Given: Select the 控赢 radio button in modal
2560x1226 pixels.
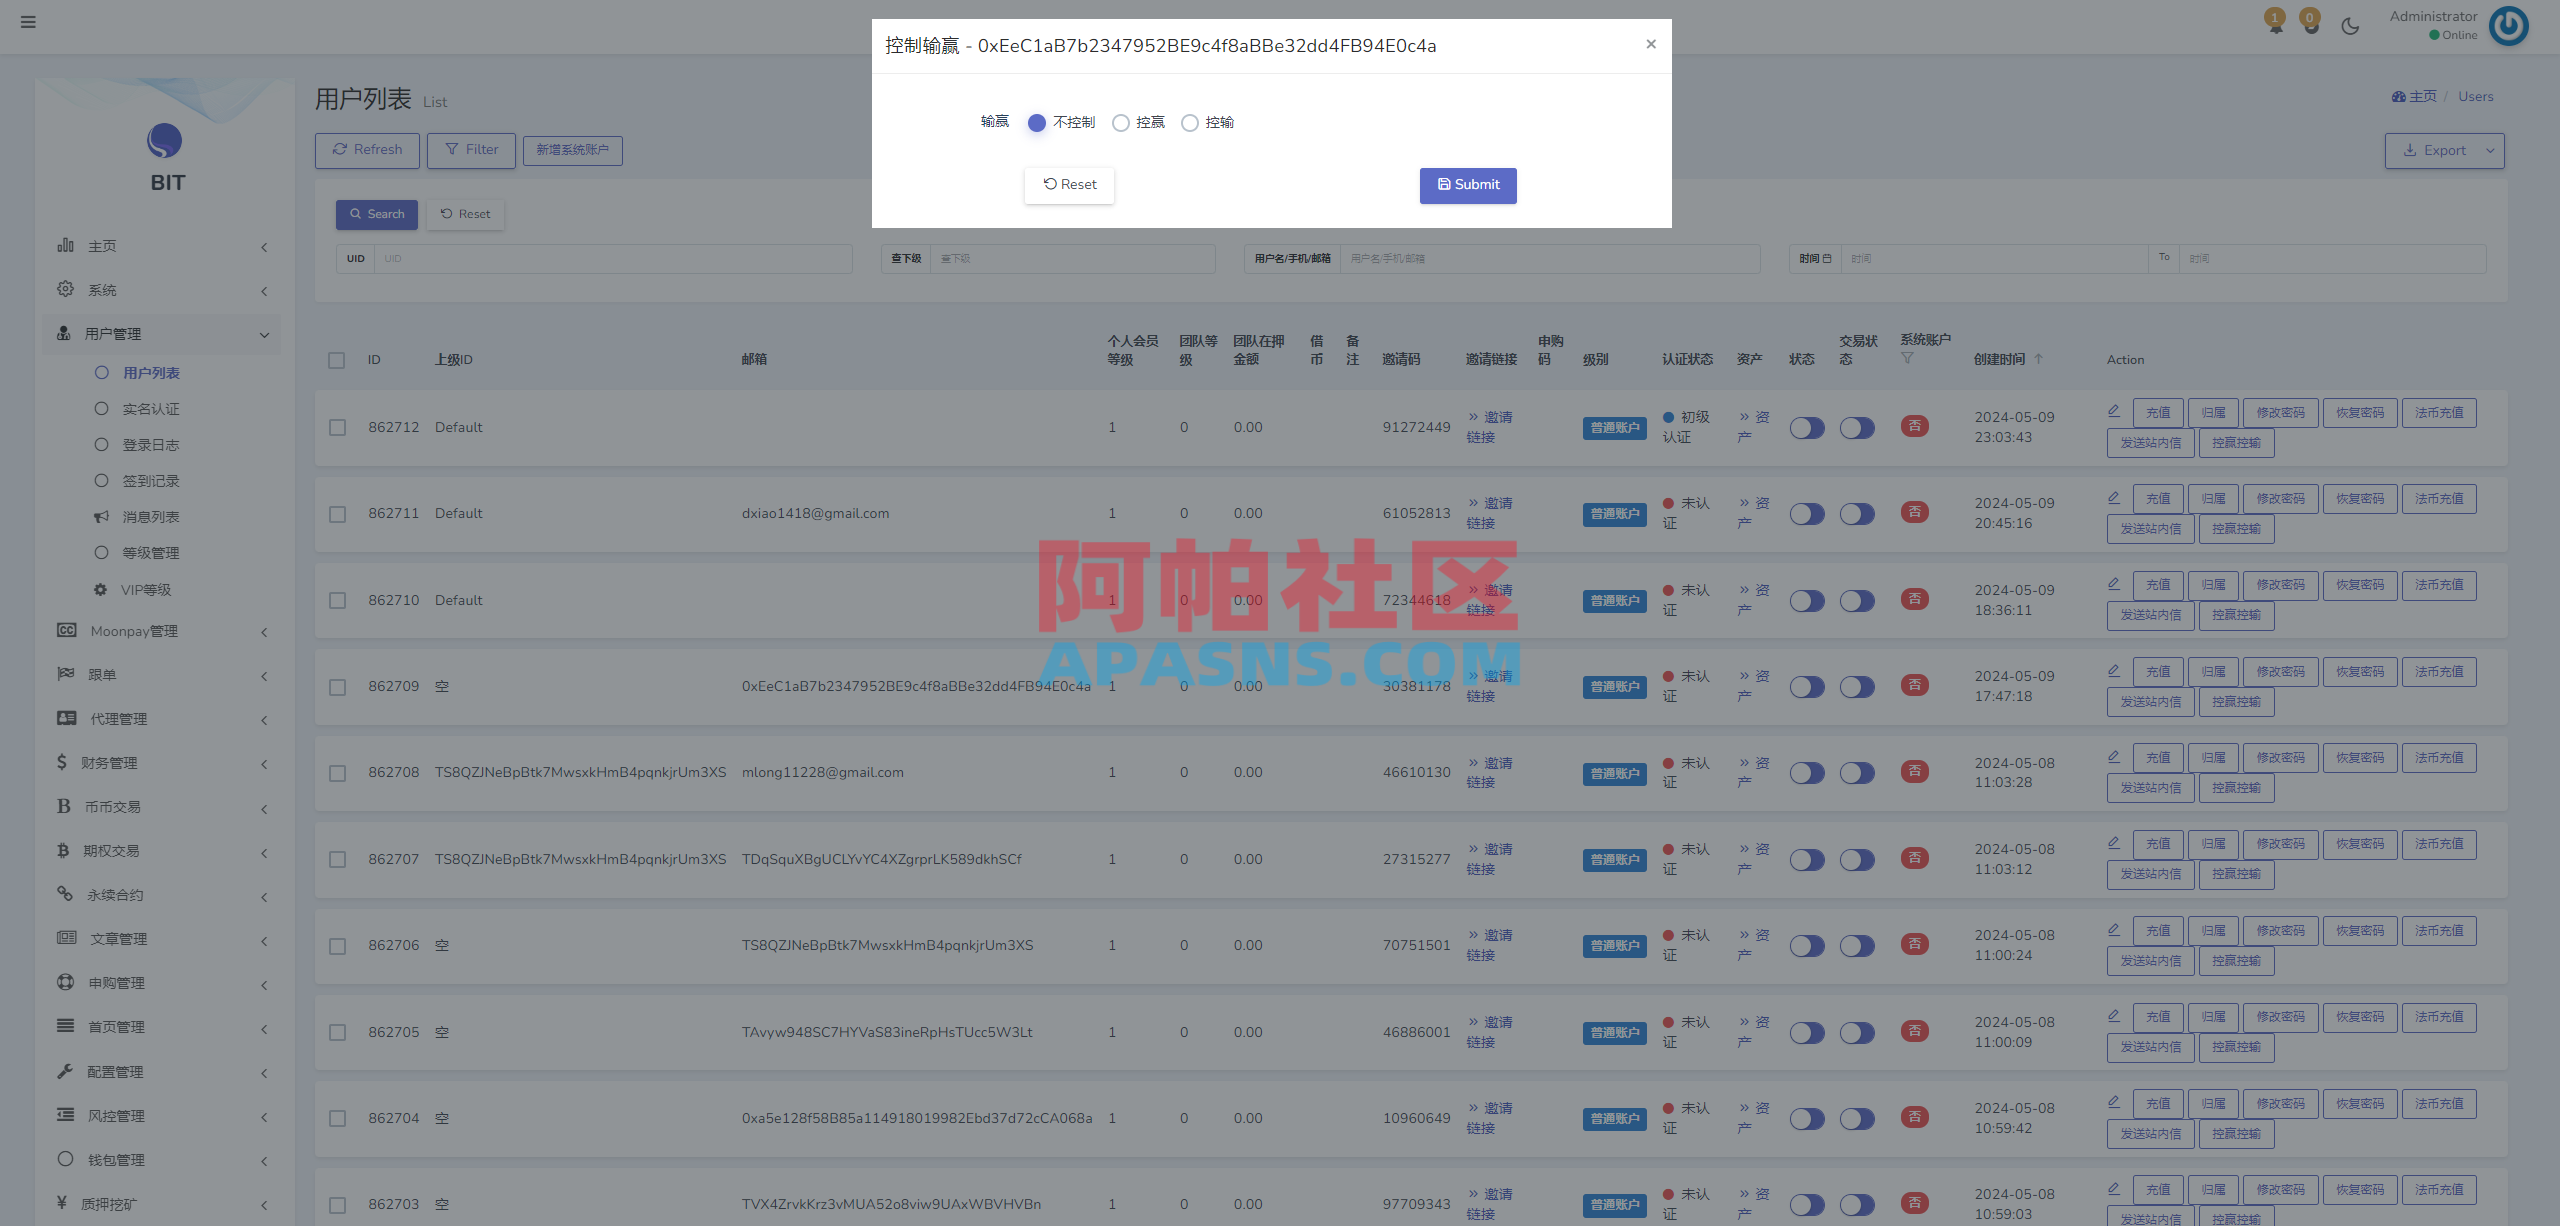Looking at the screenshot, I should coord(1121,122).
